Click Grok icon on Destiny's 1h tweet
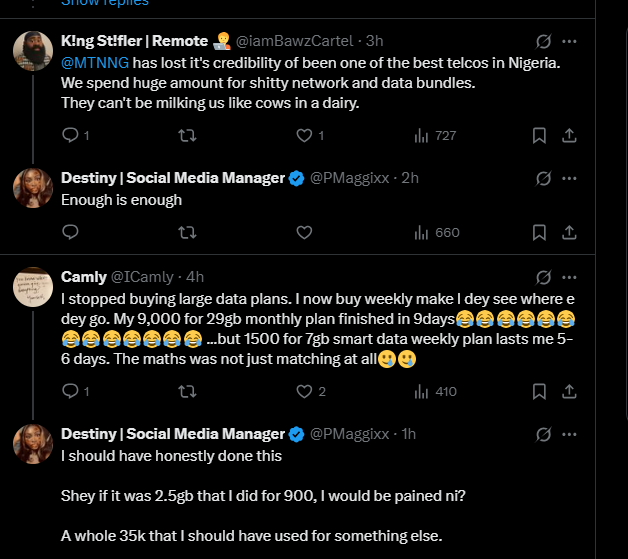 tap(544, 434)
